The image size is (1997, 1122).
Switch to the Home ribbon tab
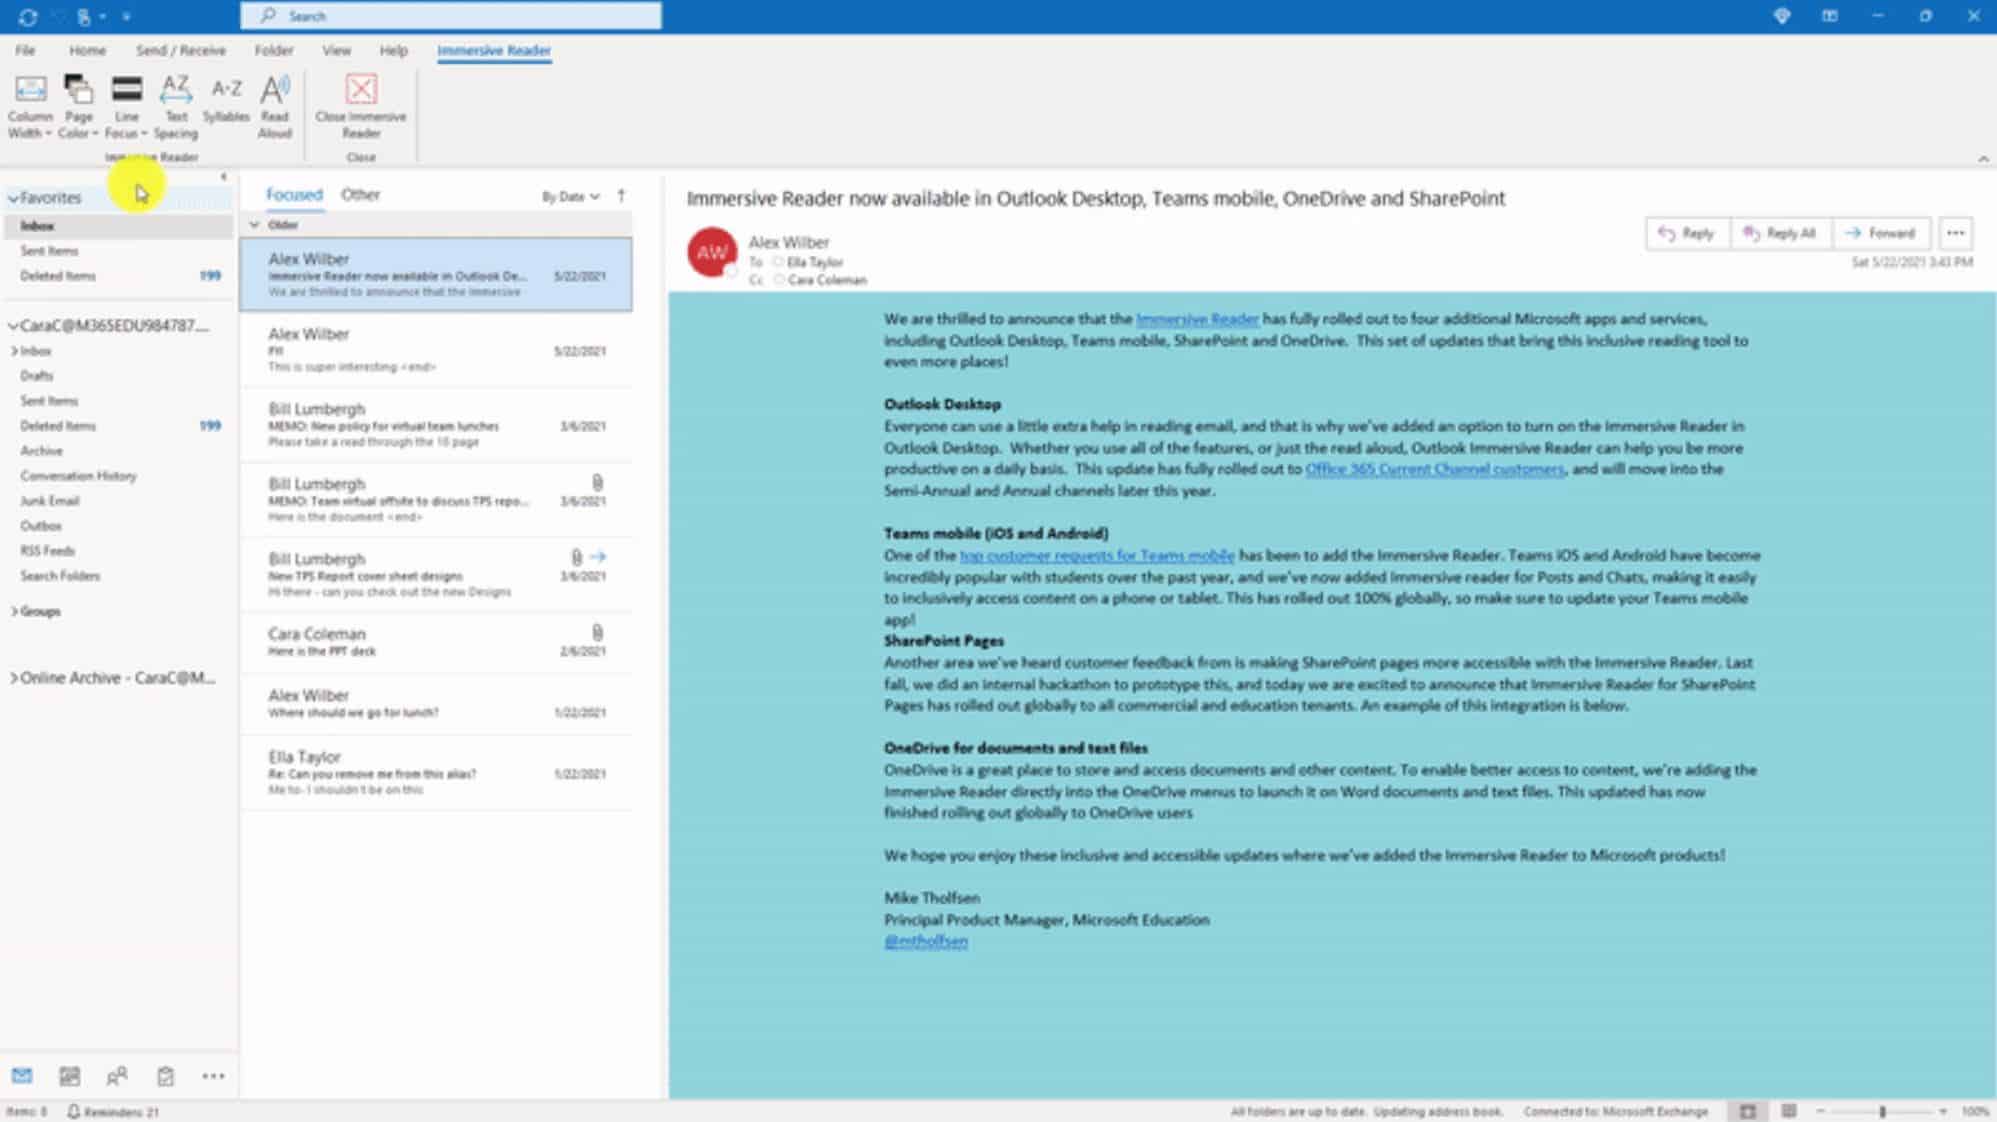point(87,50)
